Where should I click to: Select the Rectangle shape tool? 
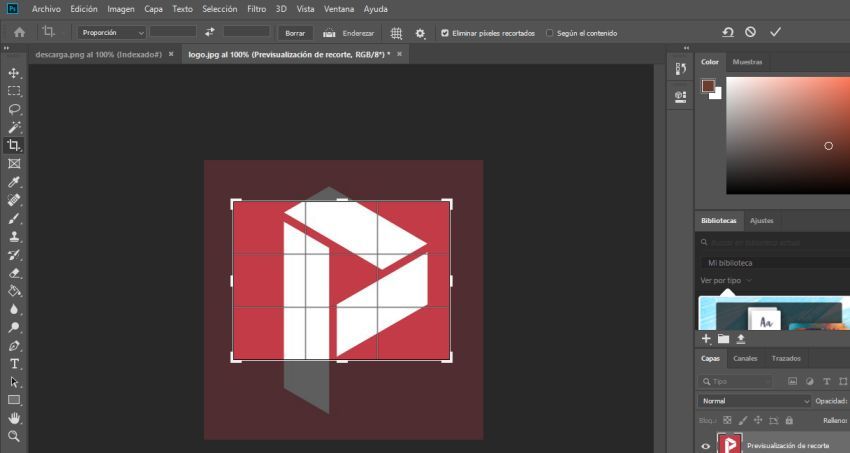pyautogui.click(x=14, y=400)
